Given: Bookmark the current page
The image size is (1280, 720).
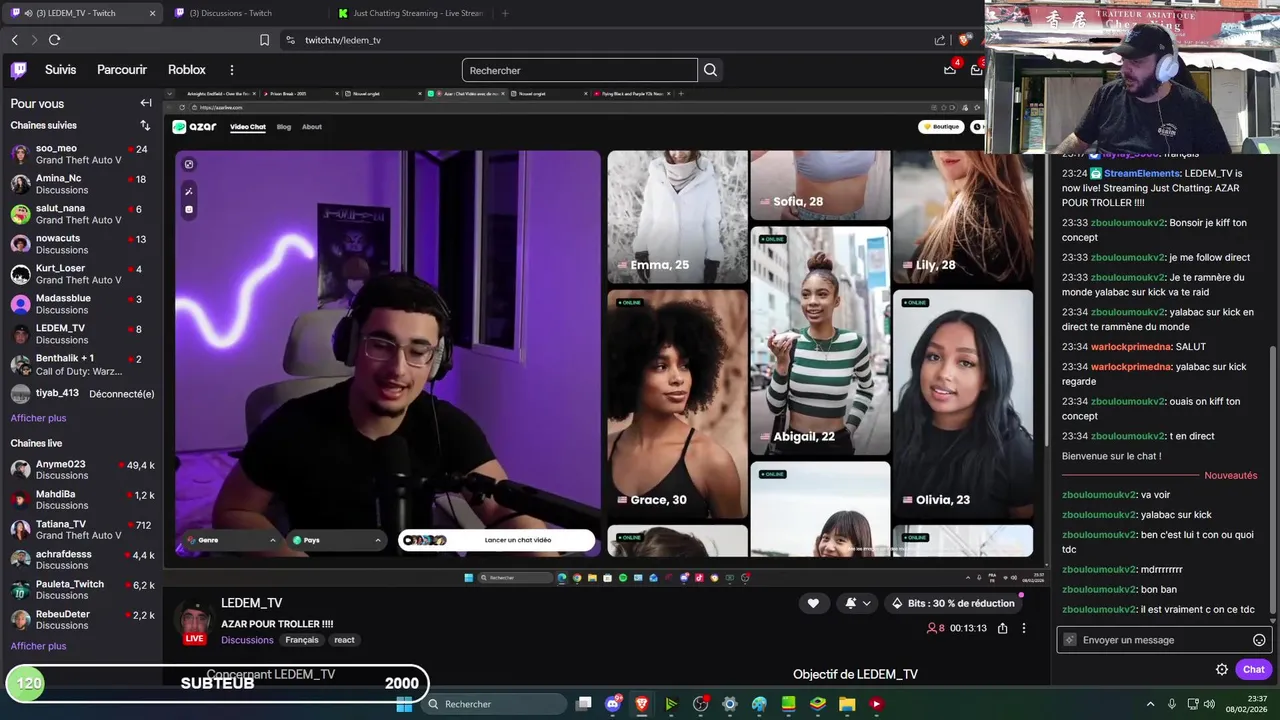Looking at the screenshot, I should click(x=264, y=40).
